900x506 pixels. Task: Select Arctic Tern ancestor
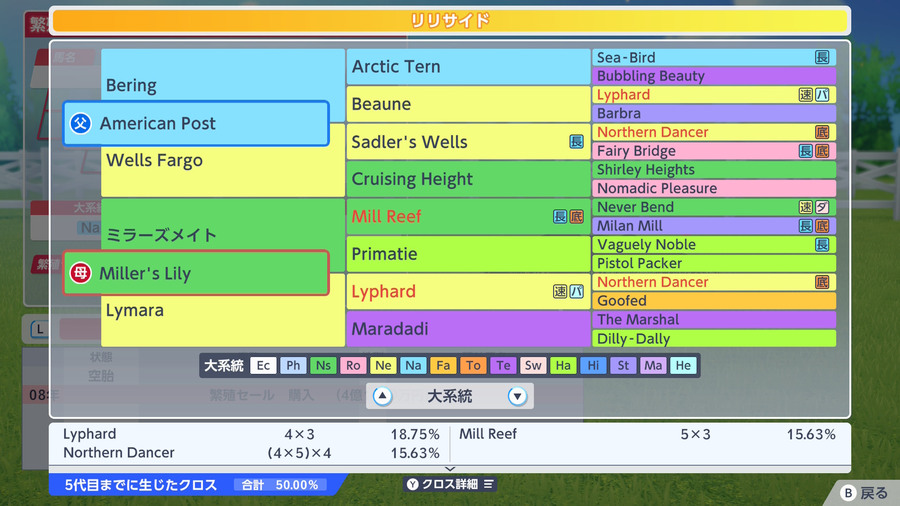(468, 67)
